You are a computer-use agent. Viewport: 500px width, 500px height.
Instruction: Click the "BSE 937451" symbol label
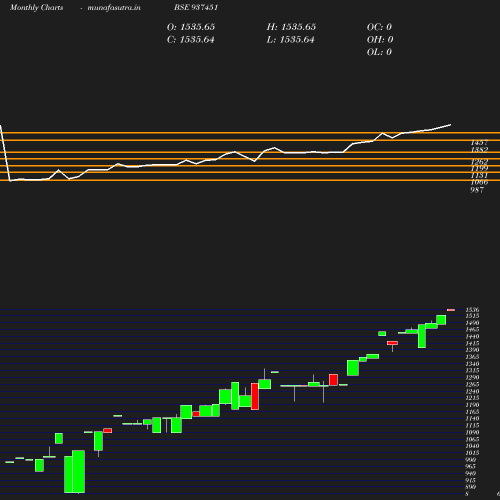tap(196, 7)
